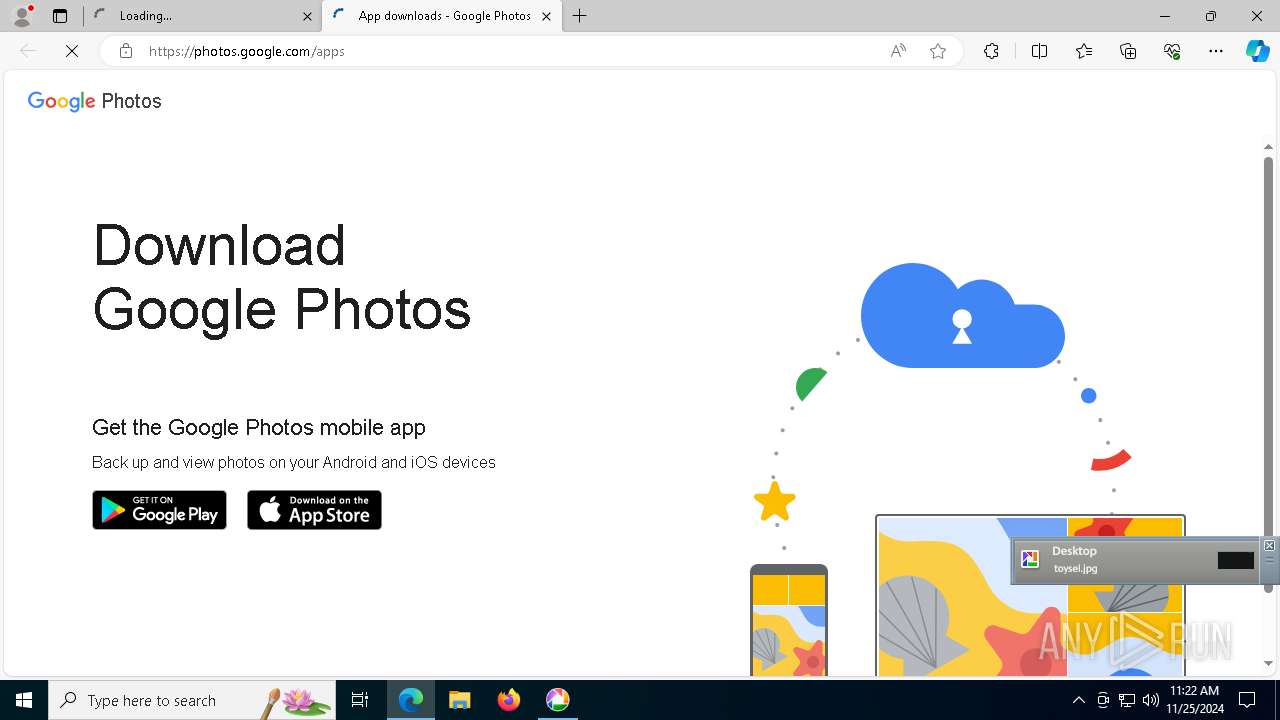Open the clock showing 11:22 AM
Screen dimensions: 1280x720
click(1194, 700)
